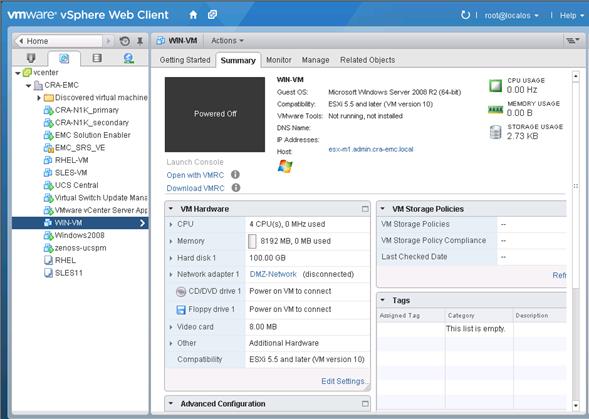
Task: Collapse the Tags section
Action: point(383,300)
